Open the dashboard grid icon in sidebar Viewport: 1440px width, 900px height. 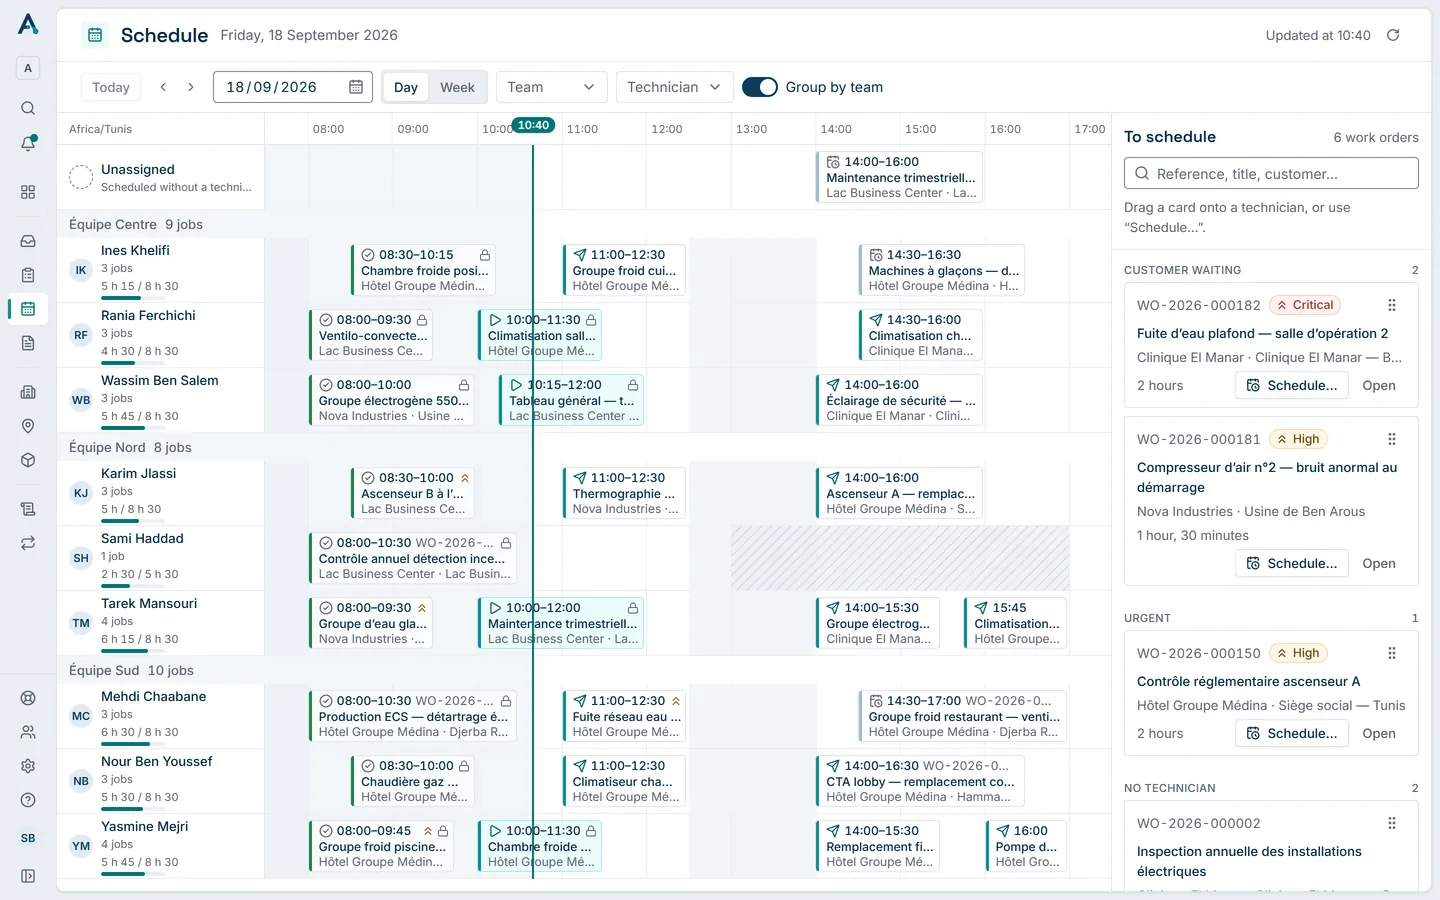point(28,192)
